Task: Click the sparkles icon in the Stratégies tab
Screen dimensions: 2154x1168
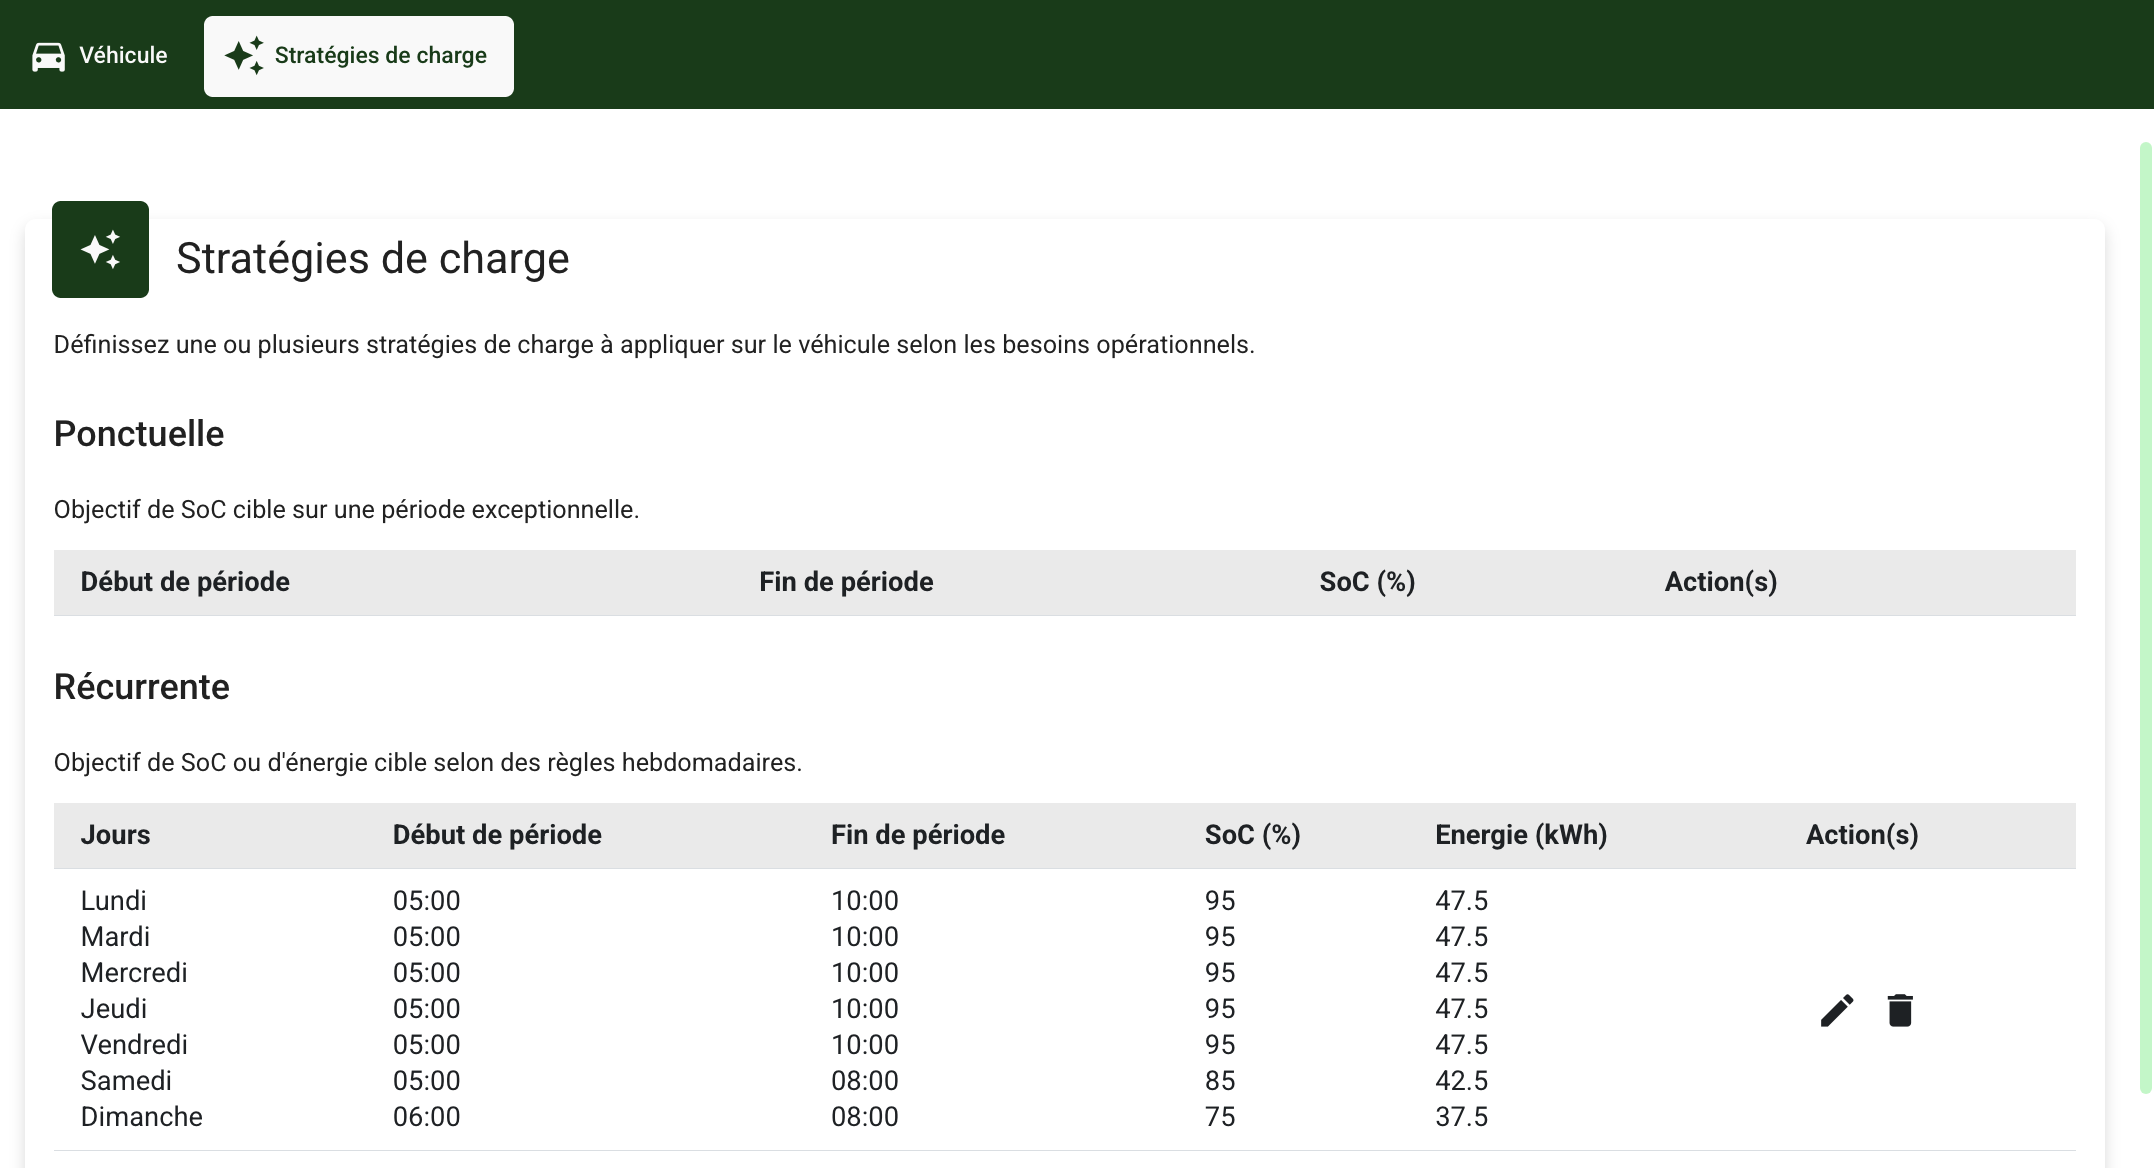Action: point(244,56)
